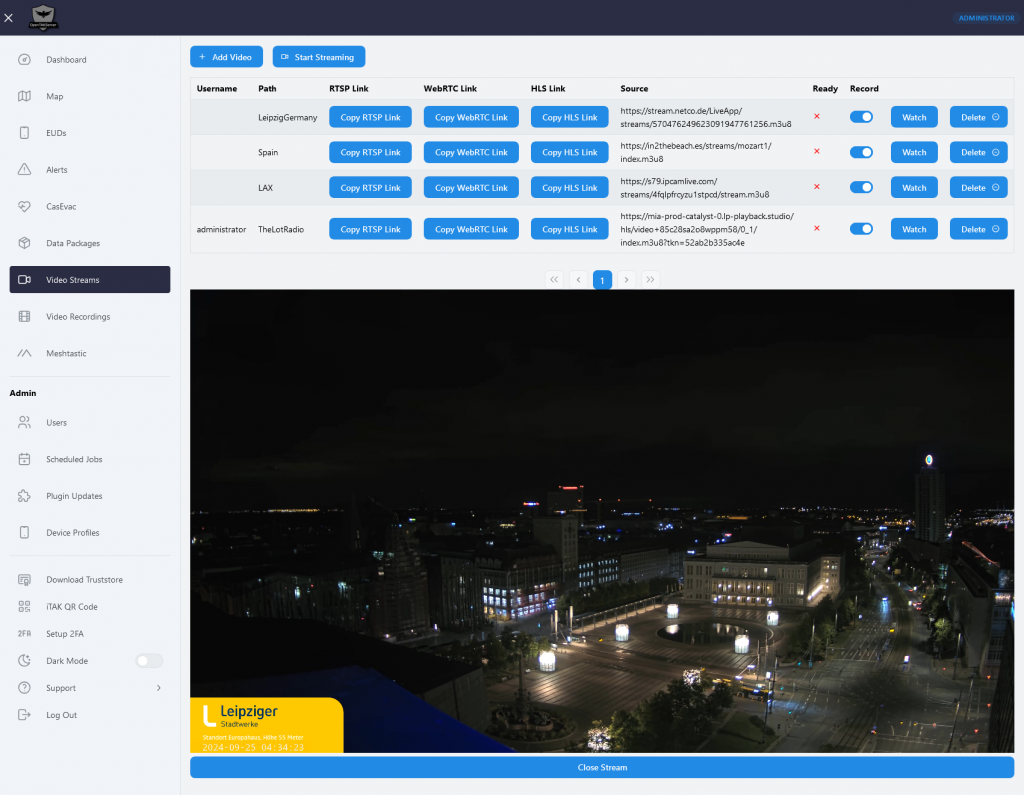
Task: Click the Setup 2FA icon
Action: coord(24,634)
